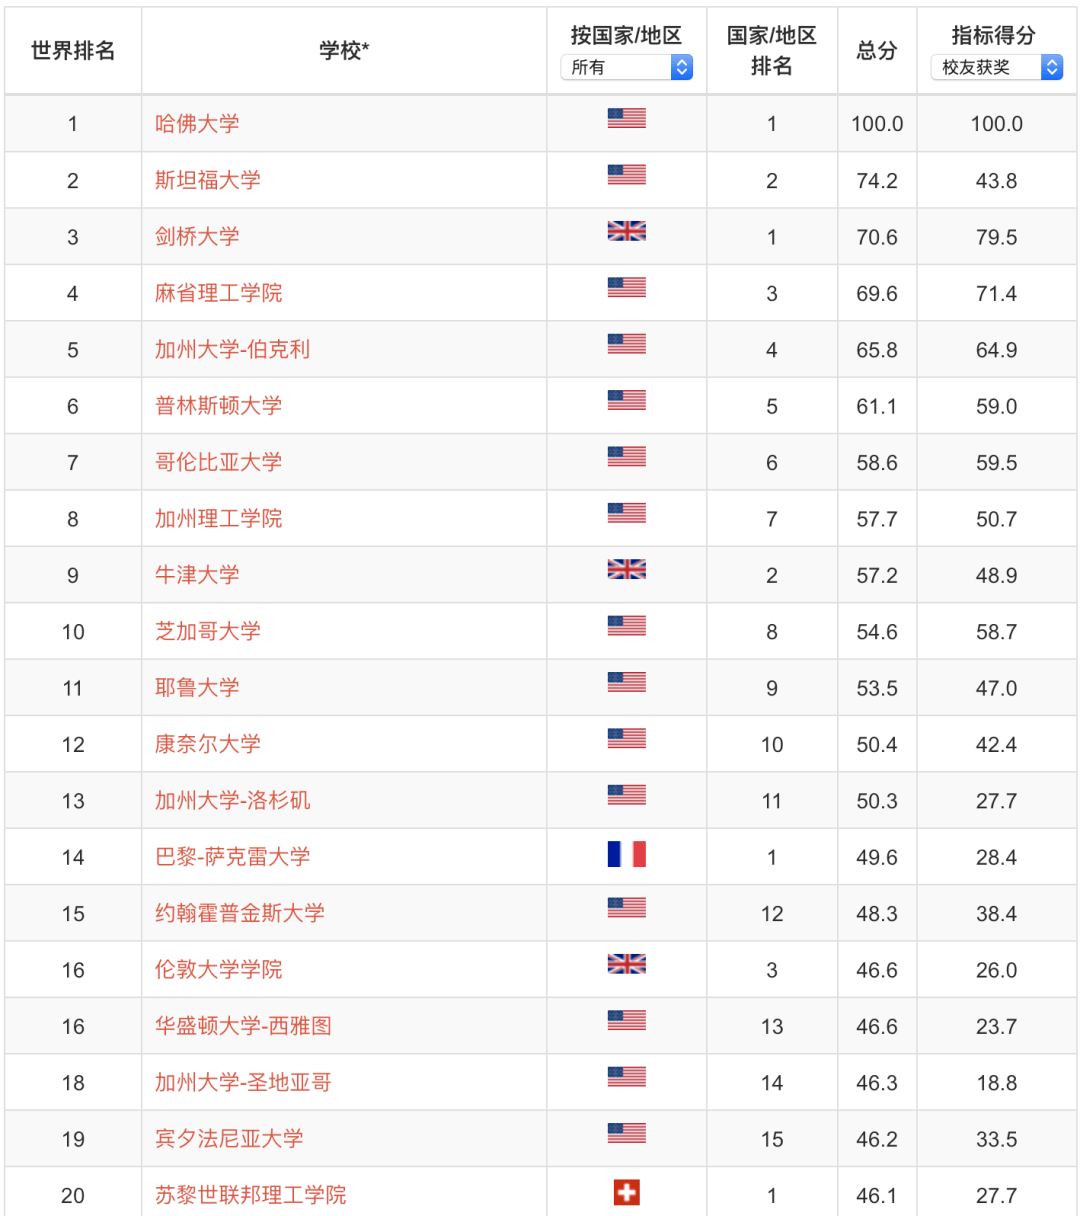Select the US flag next to 麻省理工学院
The width and height of the screenshot is (1080, 1216).
point(627,286)
